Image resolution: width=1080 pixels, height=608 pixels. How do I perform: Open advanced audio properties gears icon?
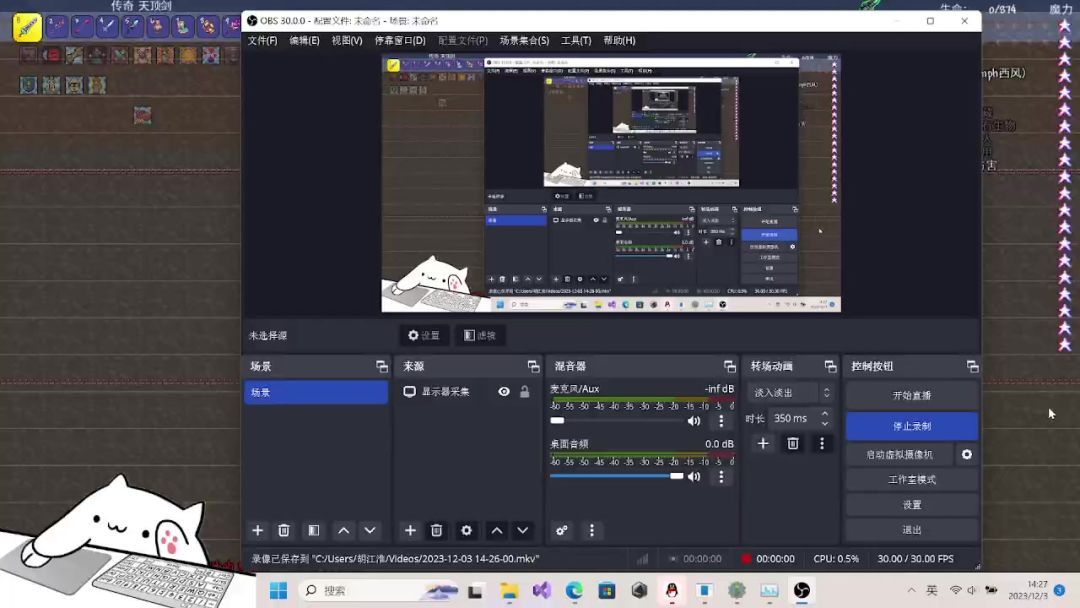coord(562,530)
